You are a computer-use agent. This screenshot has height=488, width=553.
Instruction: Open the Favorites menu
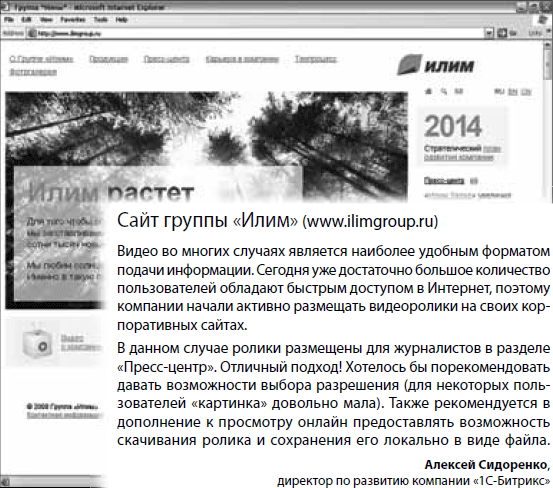[x=73, y=20]
